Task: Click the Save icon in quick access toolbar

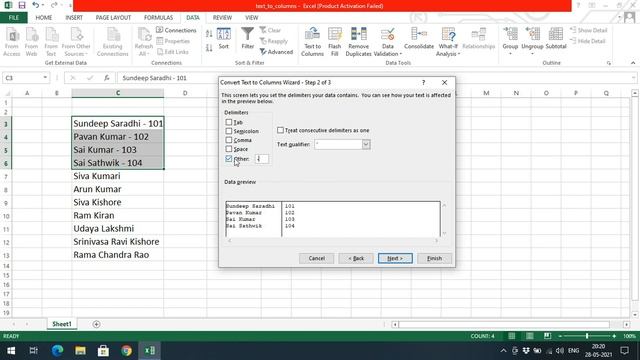Action: coord(22,5)
